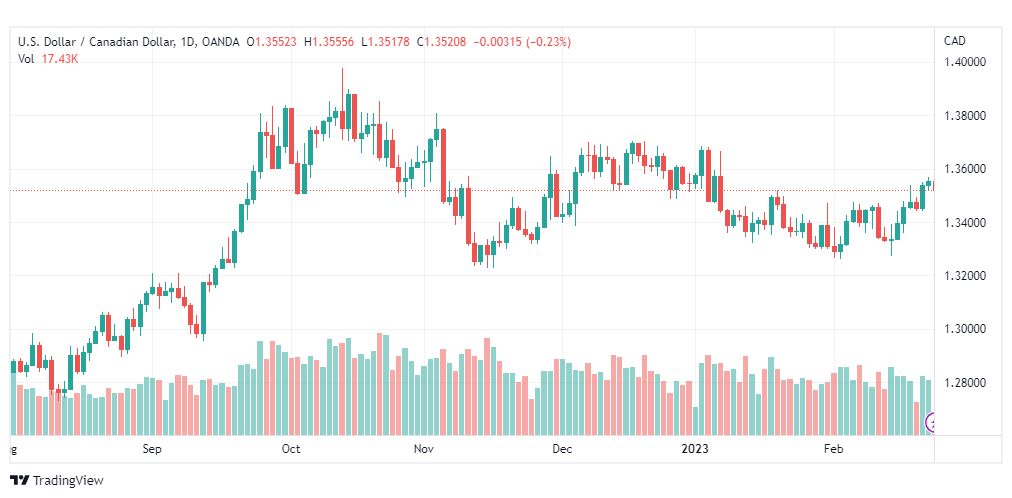
Task: Select the 2023 marker on time axis
Action: (x=696, y=449)
